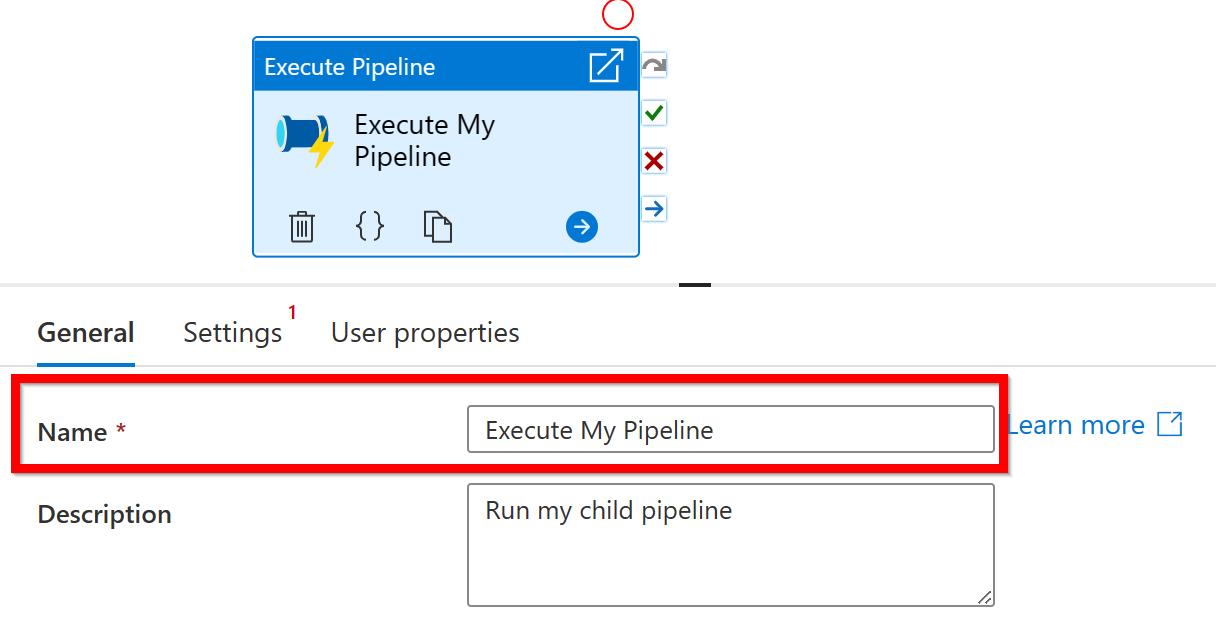View activity source code braces icon
The image size is (1216, 635).
click(x=370, y=226)
